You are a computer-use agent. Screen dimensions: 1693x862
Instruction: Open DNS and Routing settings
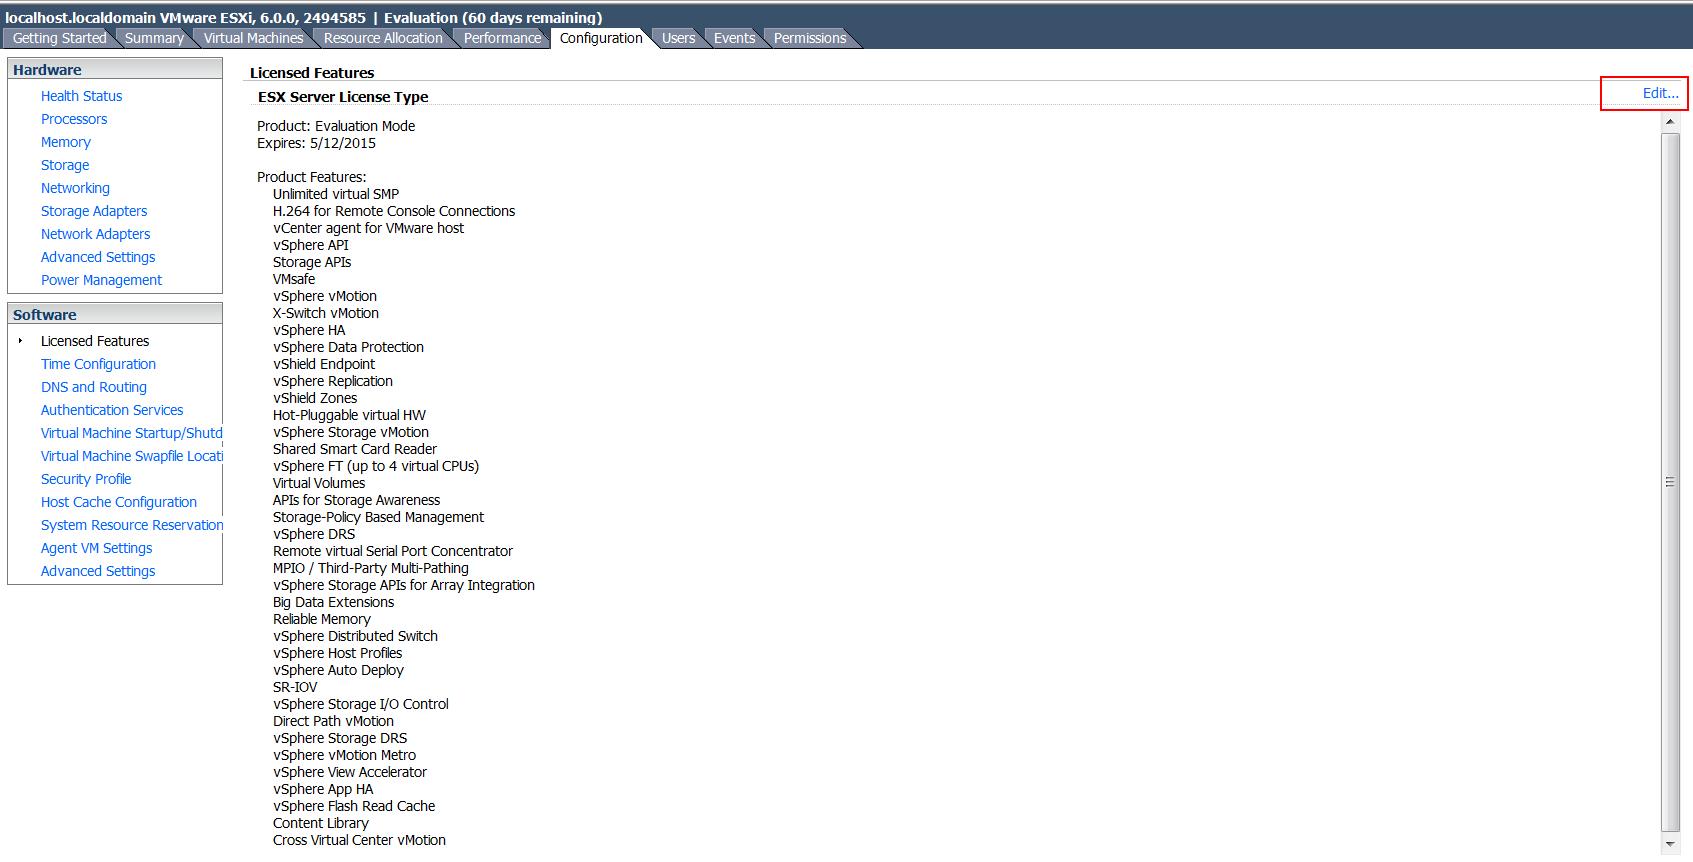(x=94, y=387)
